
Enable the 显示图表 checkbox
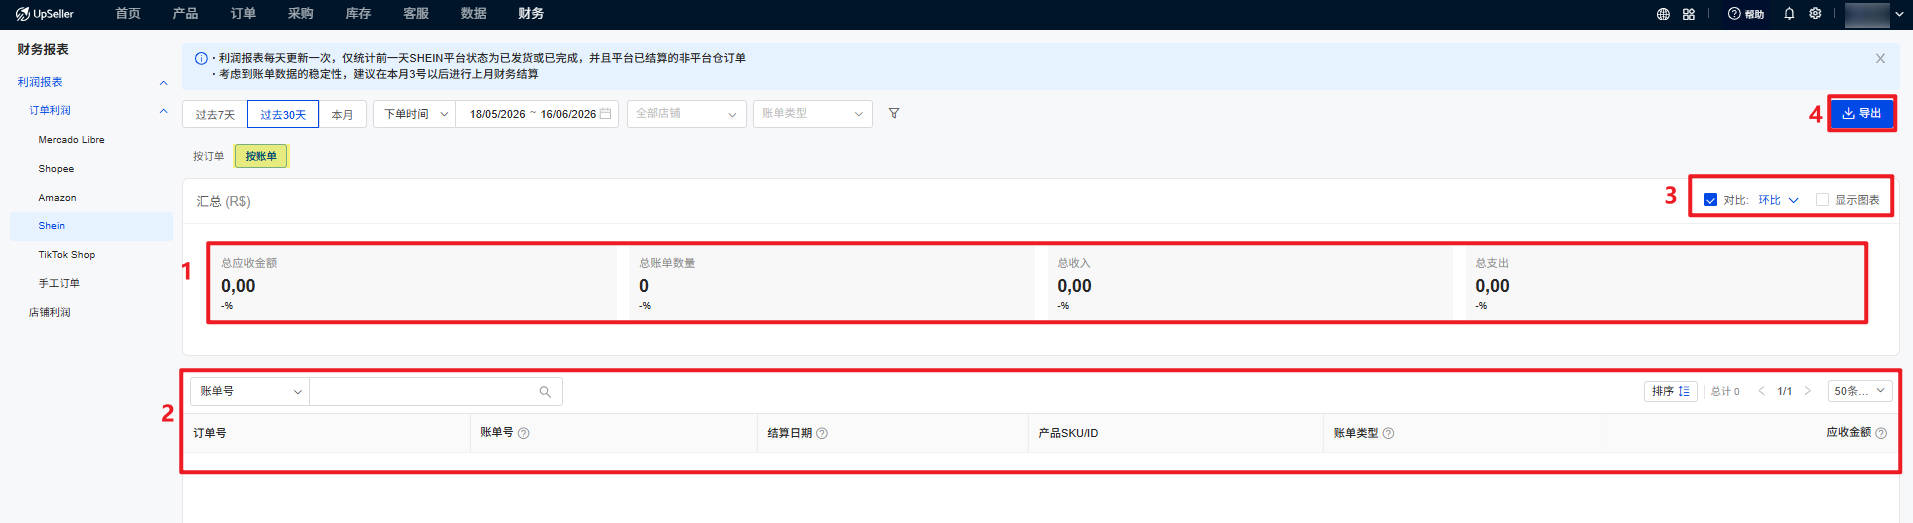coord(1822,200)
